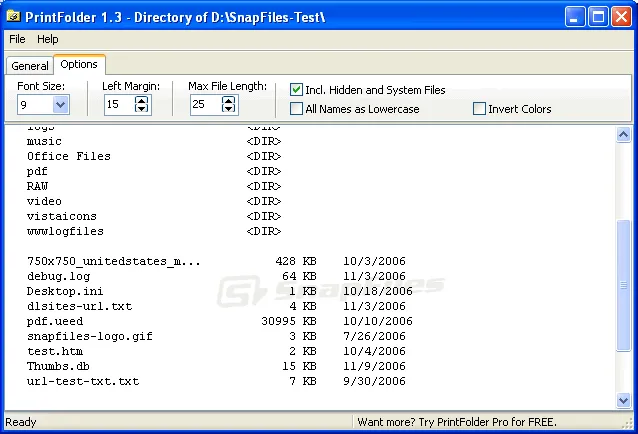638x434 pixels.
Task: Minimize the PrintFolder window
Action: pyautogui.click(x=575, y=17)
